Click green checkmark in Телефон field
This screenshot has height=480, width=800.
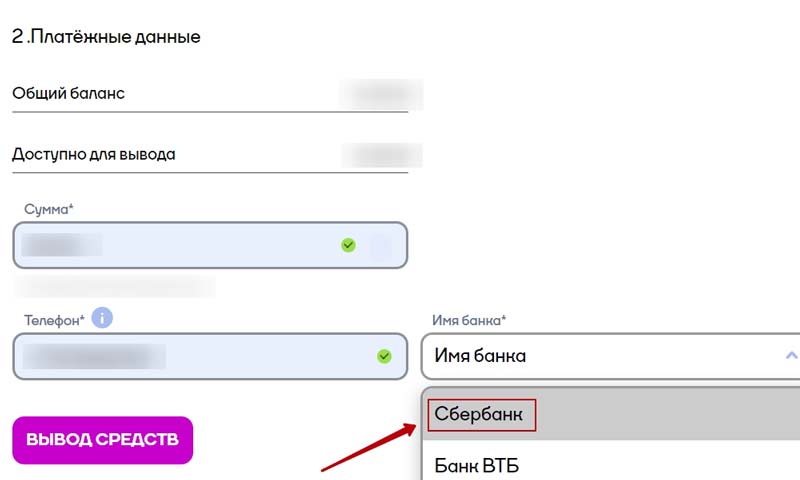click(x=384, y=355)
